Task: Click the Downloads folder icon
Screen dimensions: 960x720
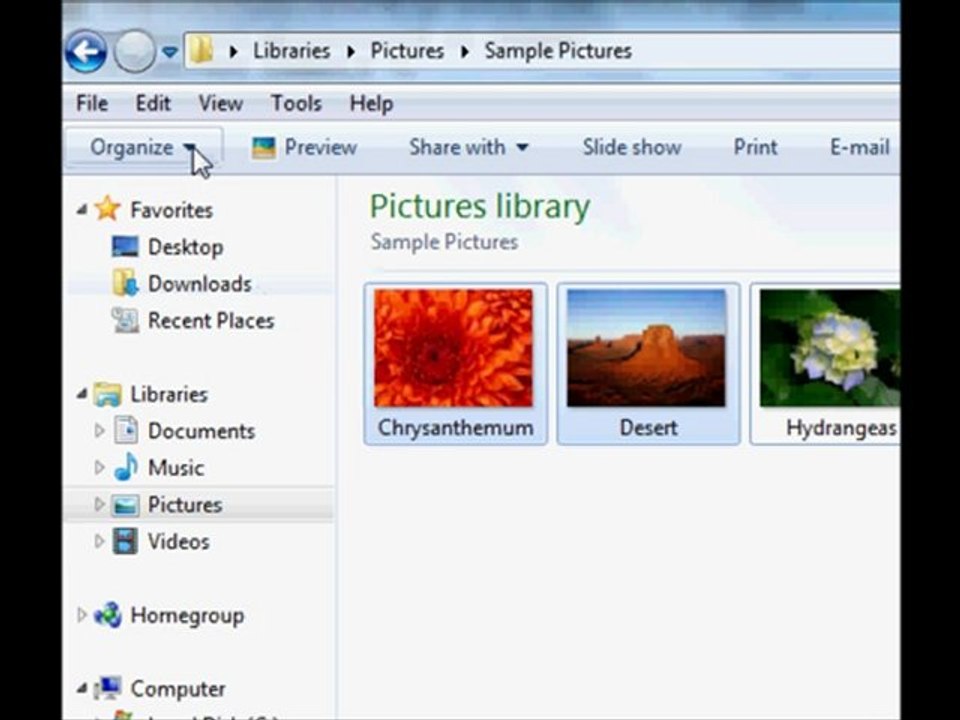Action: (125, 283)
